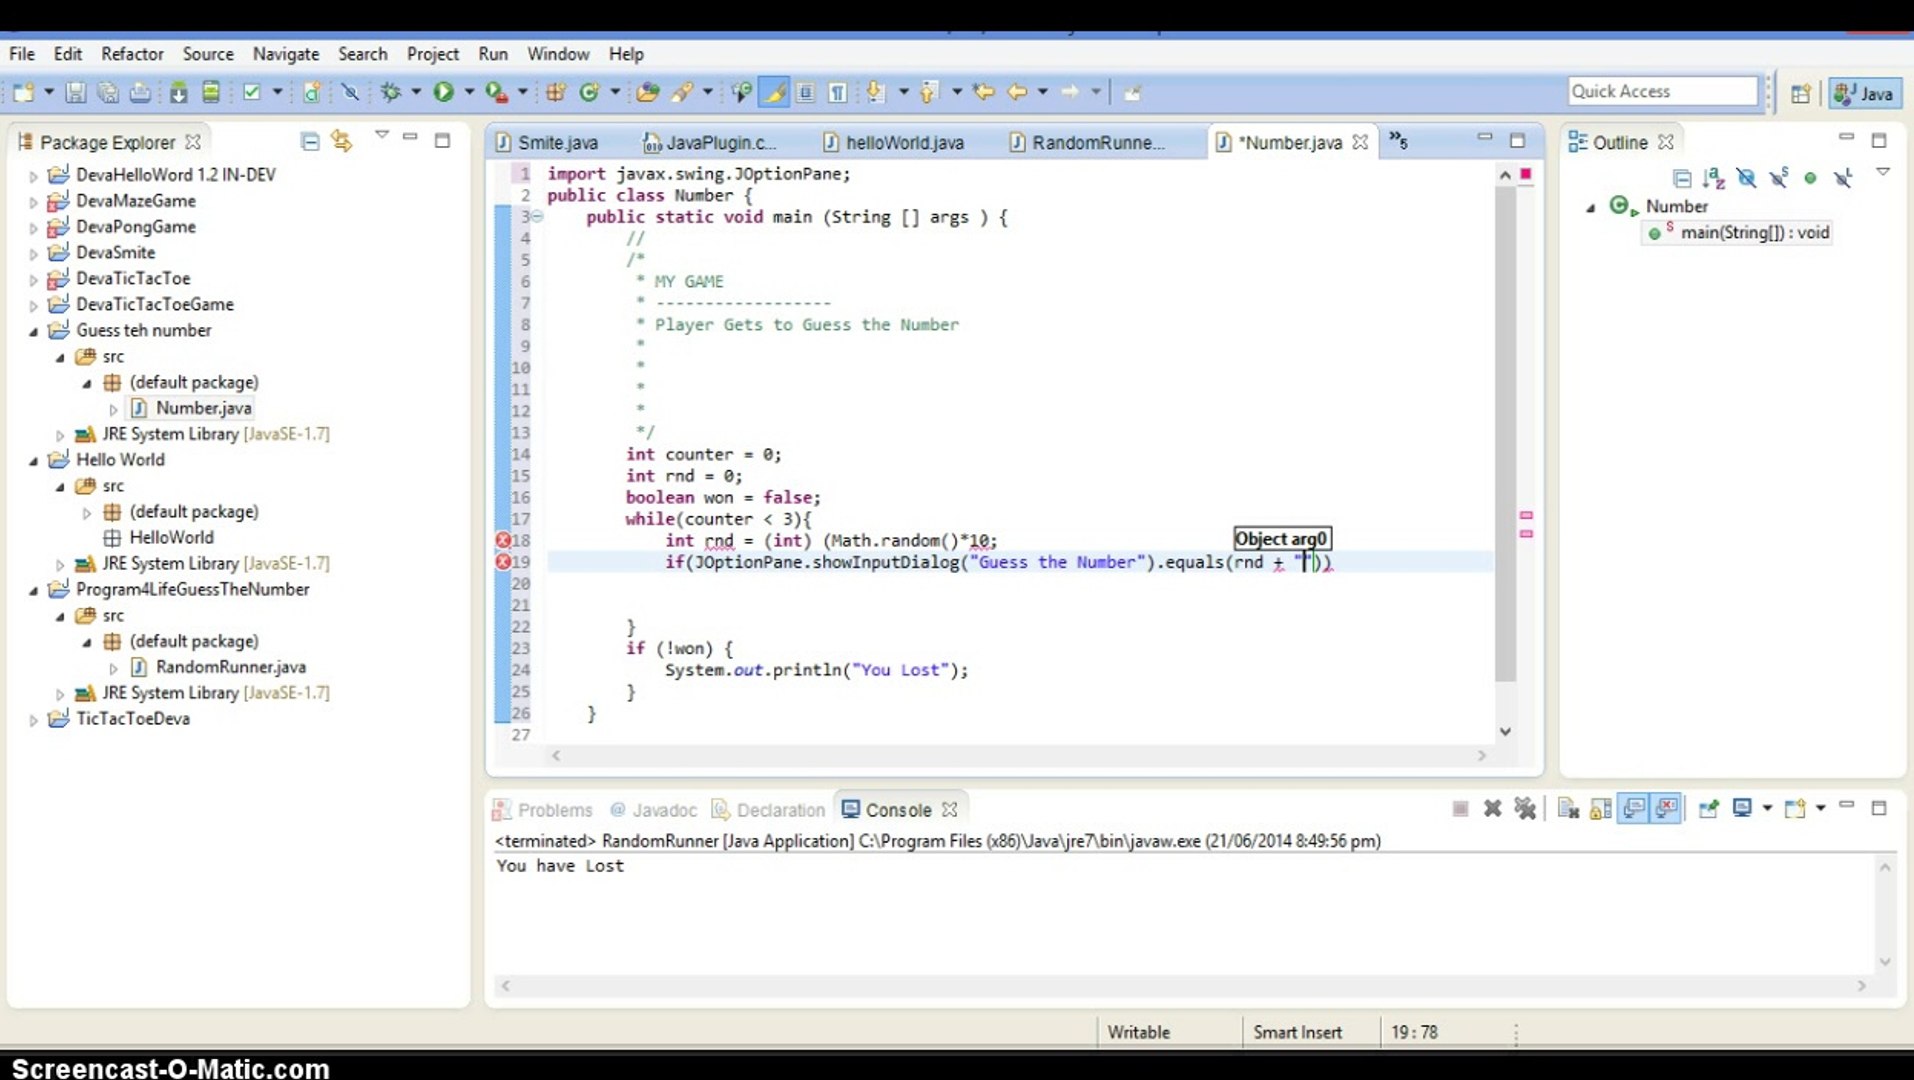Sort Outline members alphabetically
This screenshot has height=1080, width=1914.
click(x=1714, y=178)
